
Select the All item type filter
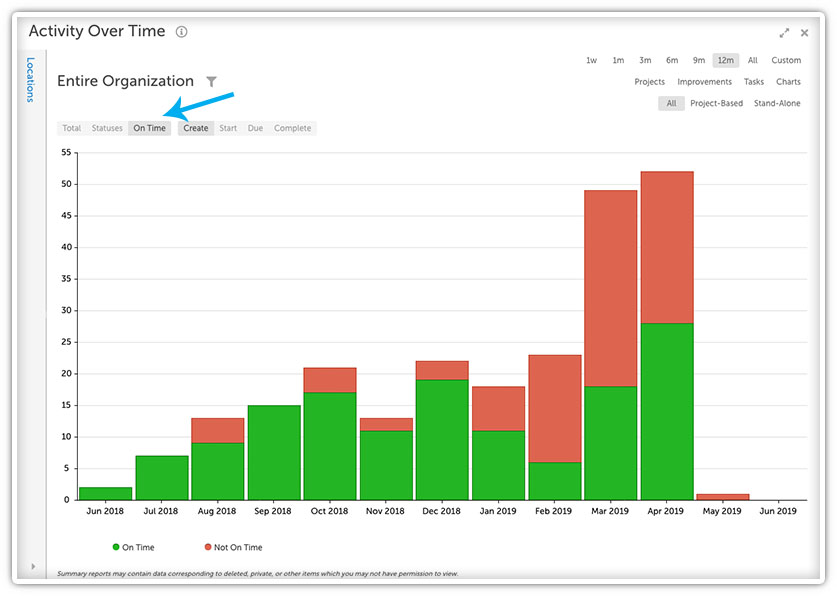[672, 104]
